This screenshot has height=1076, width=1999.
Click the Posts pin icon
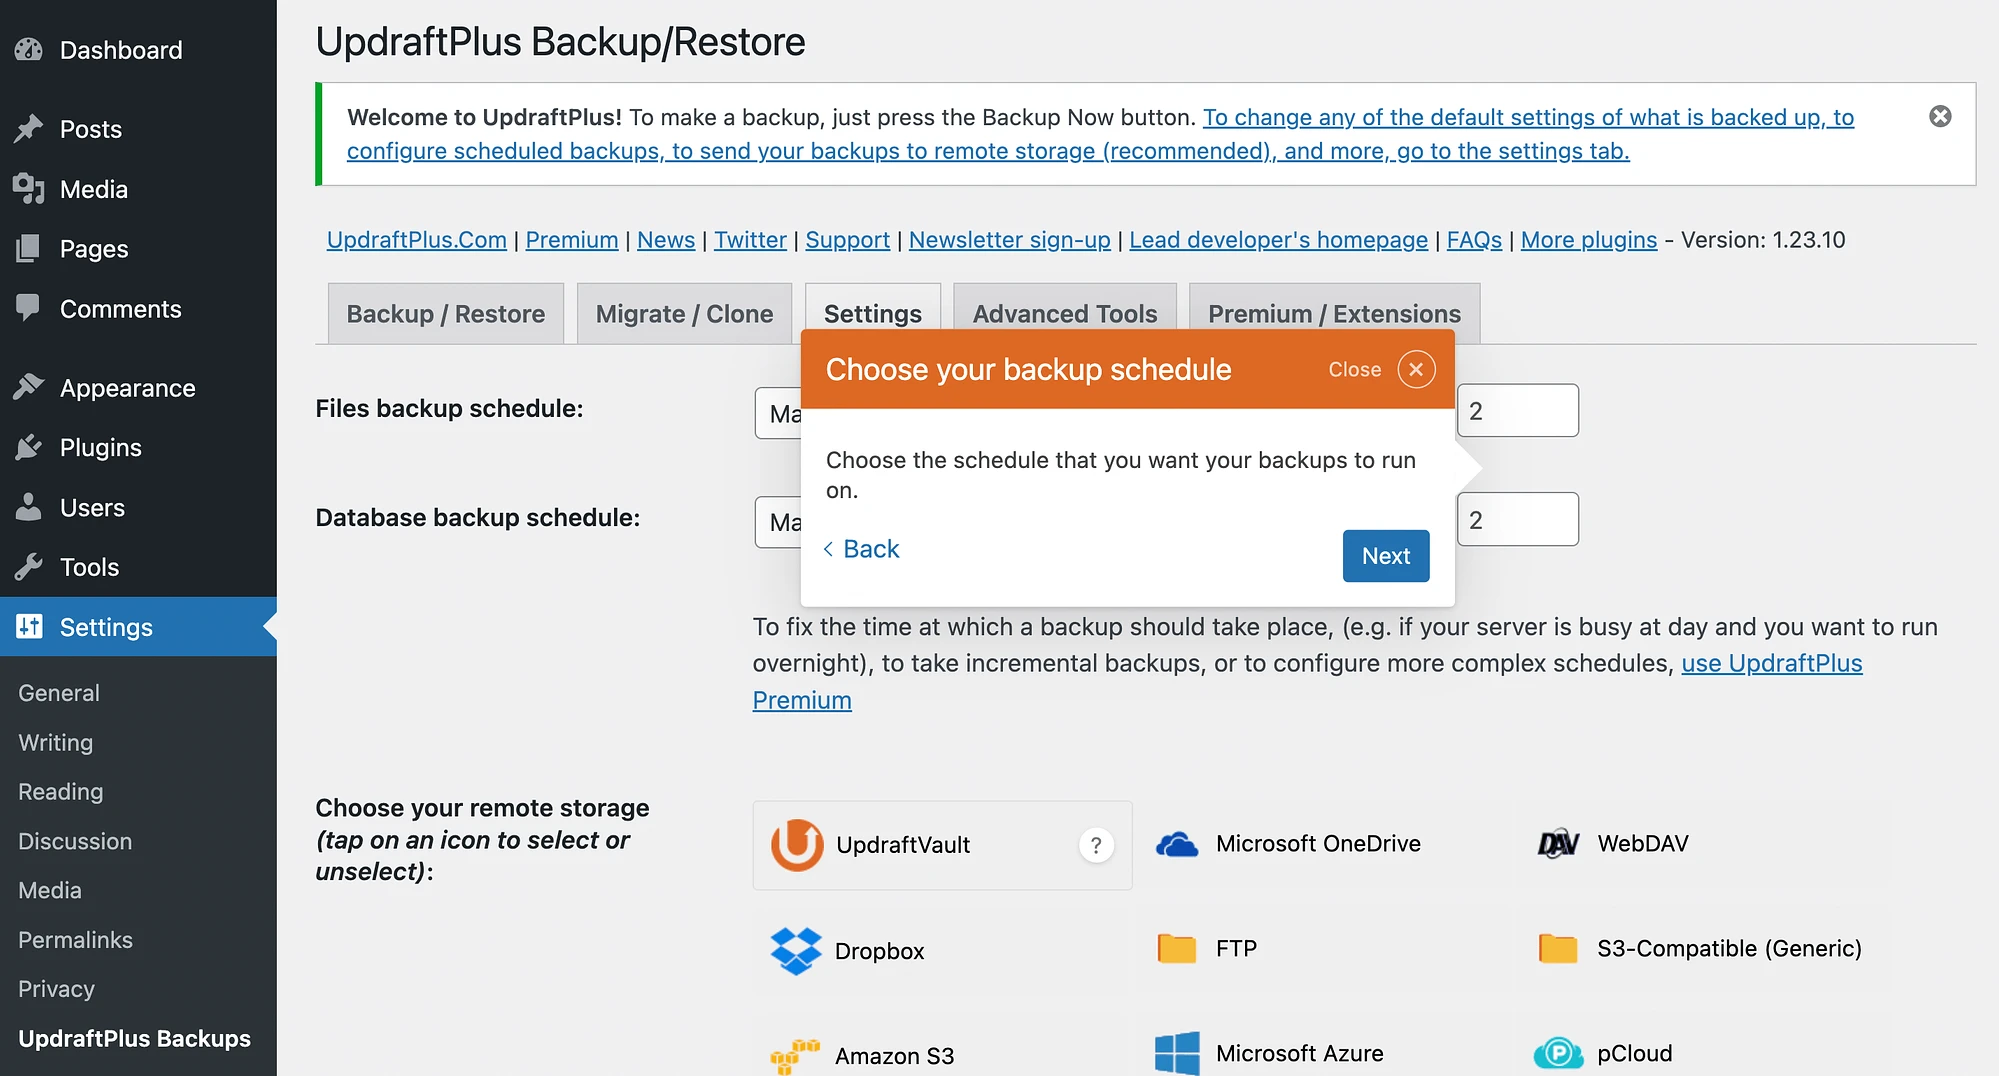(29, 129)
